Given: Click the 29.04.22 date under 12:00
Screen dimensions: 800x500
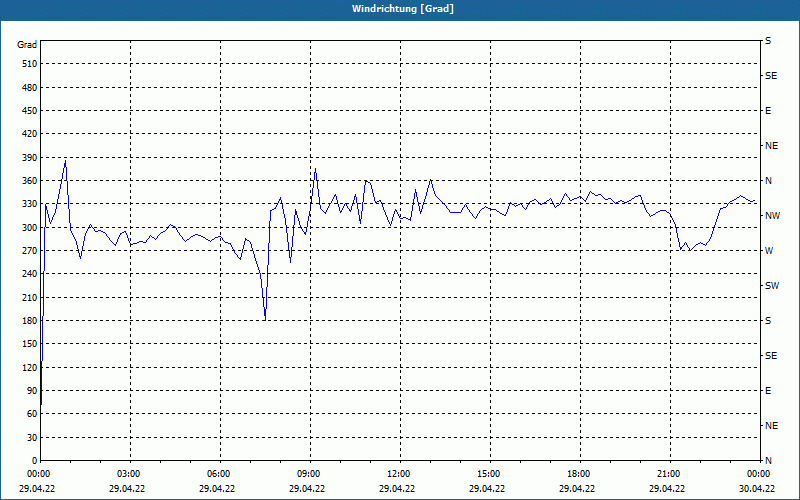Looking at the screenshot, I should click(x=397, y=488).
